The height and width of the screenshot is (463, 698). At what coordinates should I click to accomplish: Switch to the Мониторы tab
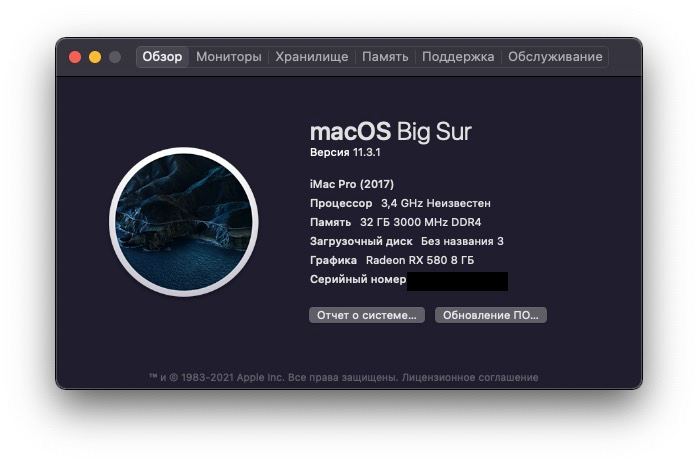(228, 57)
